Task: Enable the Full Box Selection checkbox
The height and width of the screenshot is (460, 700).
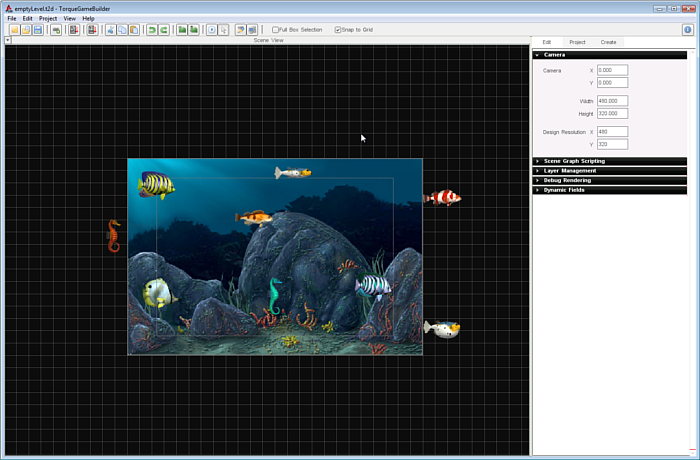Action: click(276, 30)
